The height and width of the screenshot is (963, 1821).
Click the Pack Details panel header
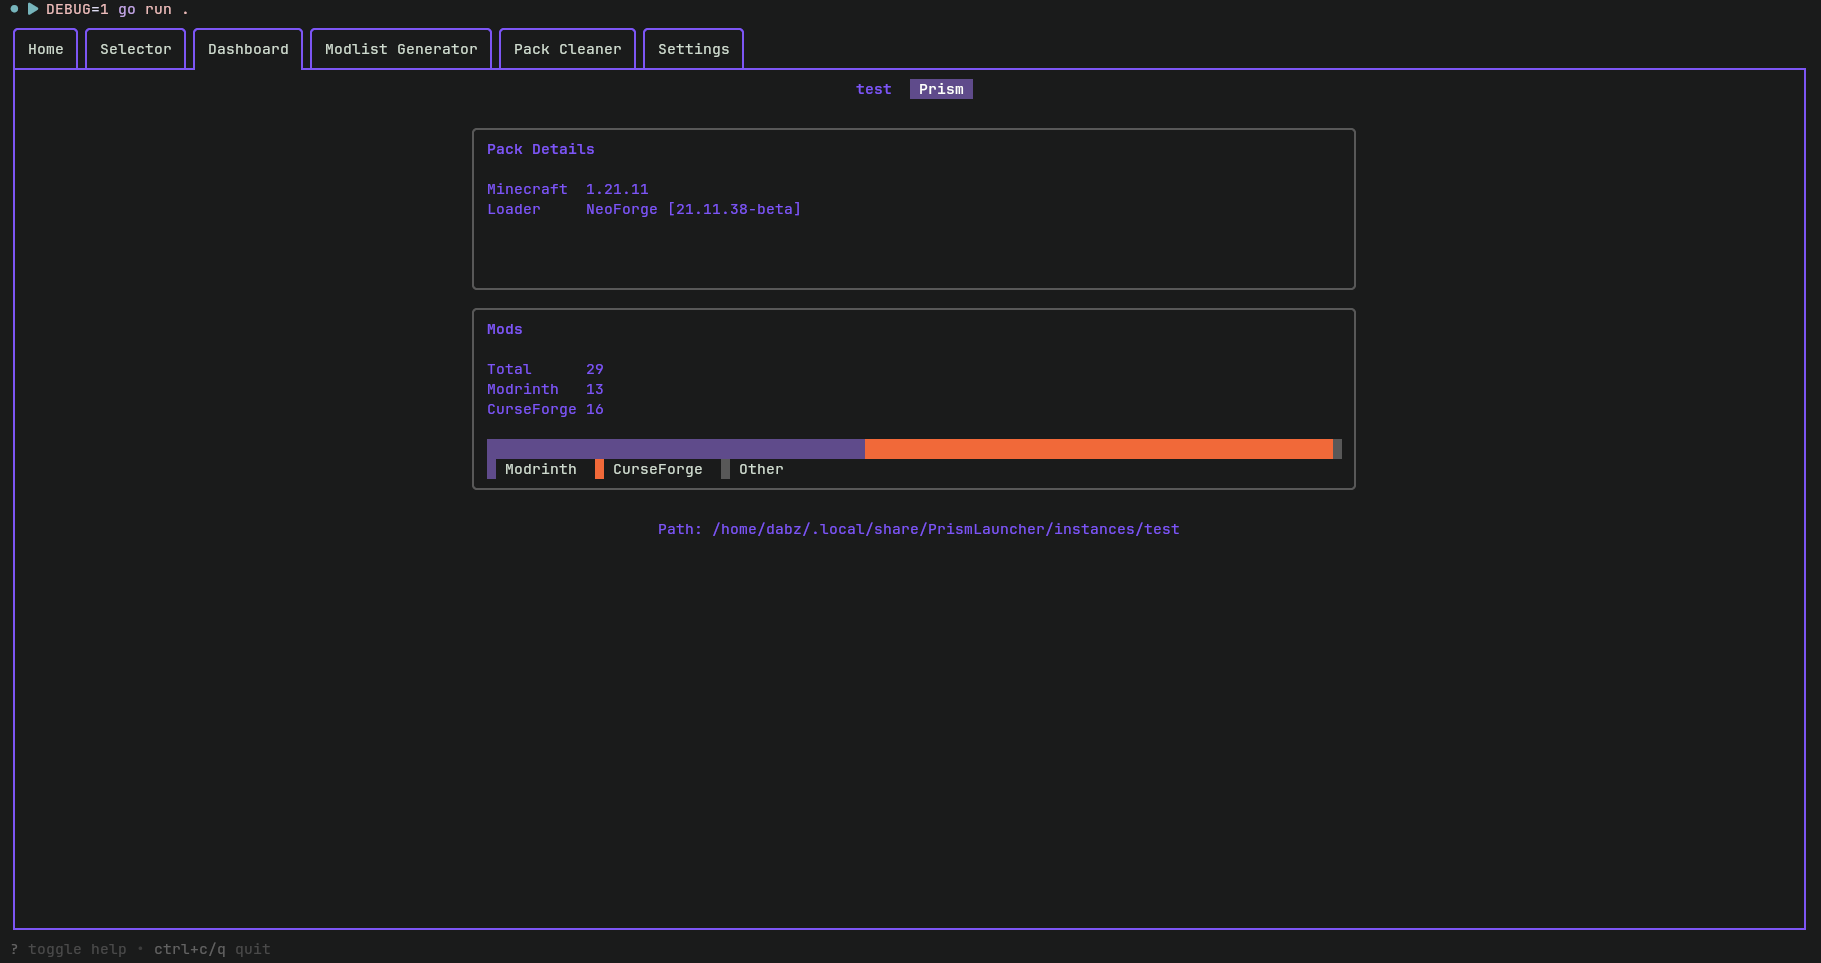coord(540,149)
